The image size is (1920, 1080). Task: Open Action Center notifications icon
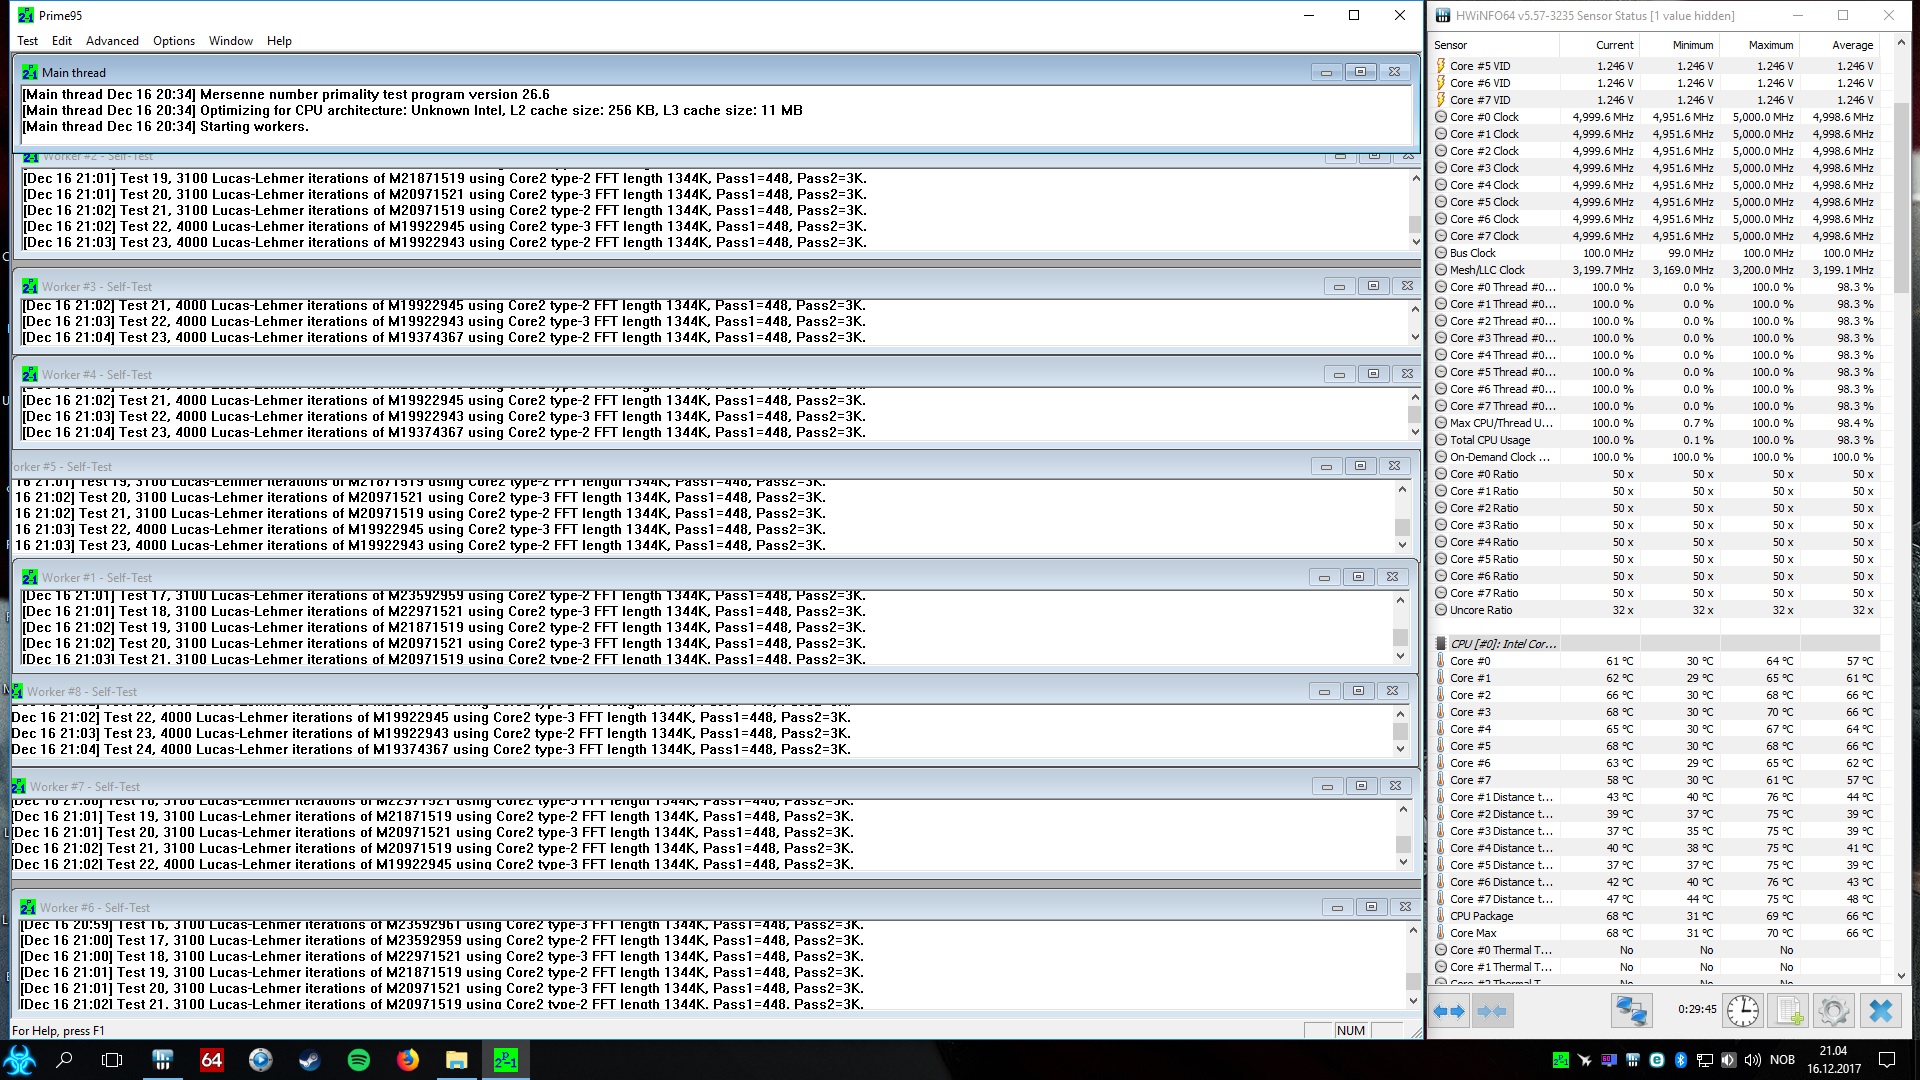[x=1887, y=1060]
